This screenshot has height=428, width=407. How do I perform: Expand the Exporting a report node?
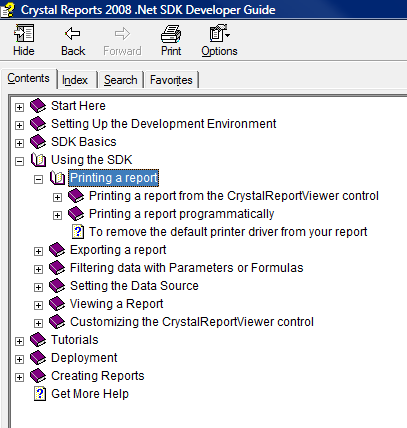pyautogui.click(x=38, y=251)
